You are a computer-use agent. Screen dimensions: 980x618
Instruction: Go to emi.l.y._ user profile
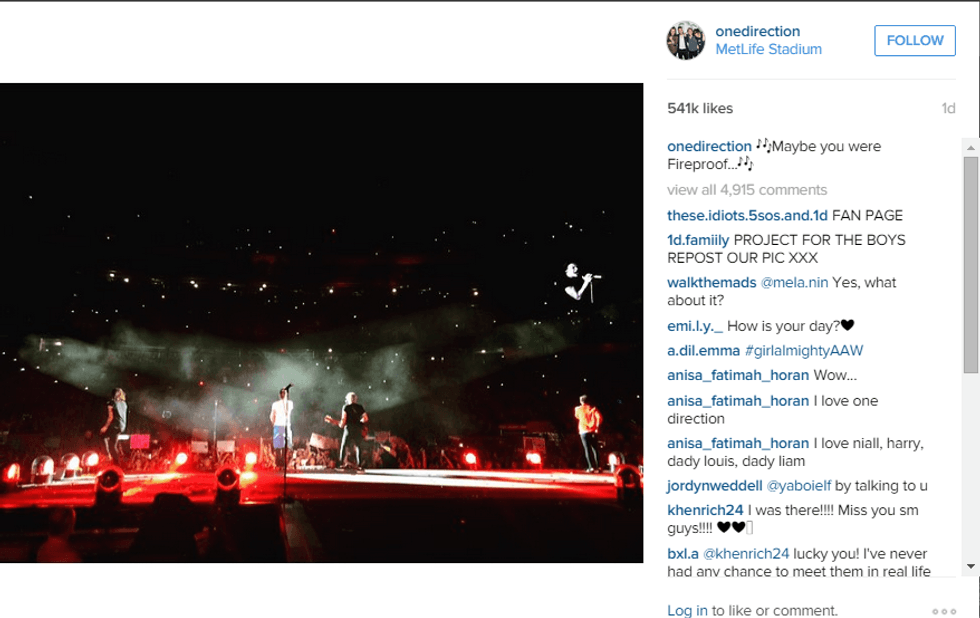pos(694,326)
